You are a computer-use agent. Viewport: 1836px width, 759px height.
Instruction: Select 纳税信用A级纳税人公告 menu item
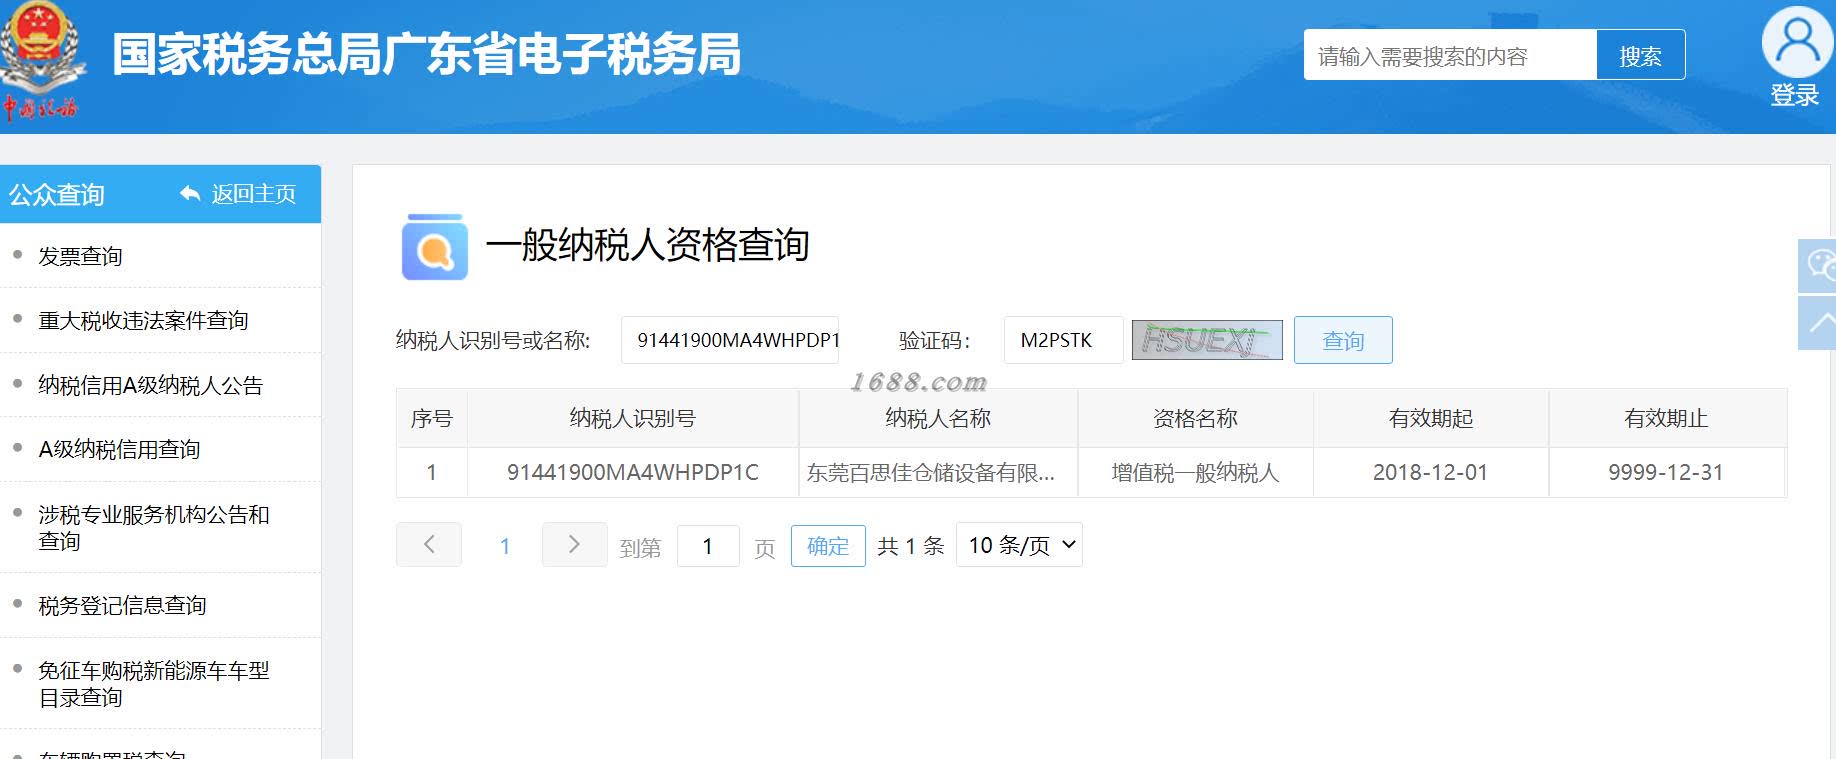coord(150,385)
